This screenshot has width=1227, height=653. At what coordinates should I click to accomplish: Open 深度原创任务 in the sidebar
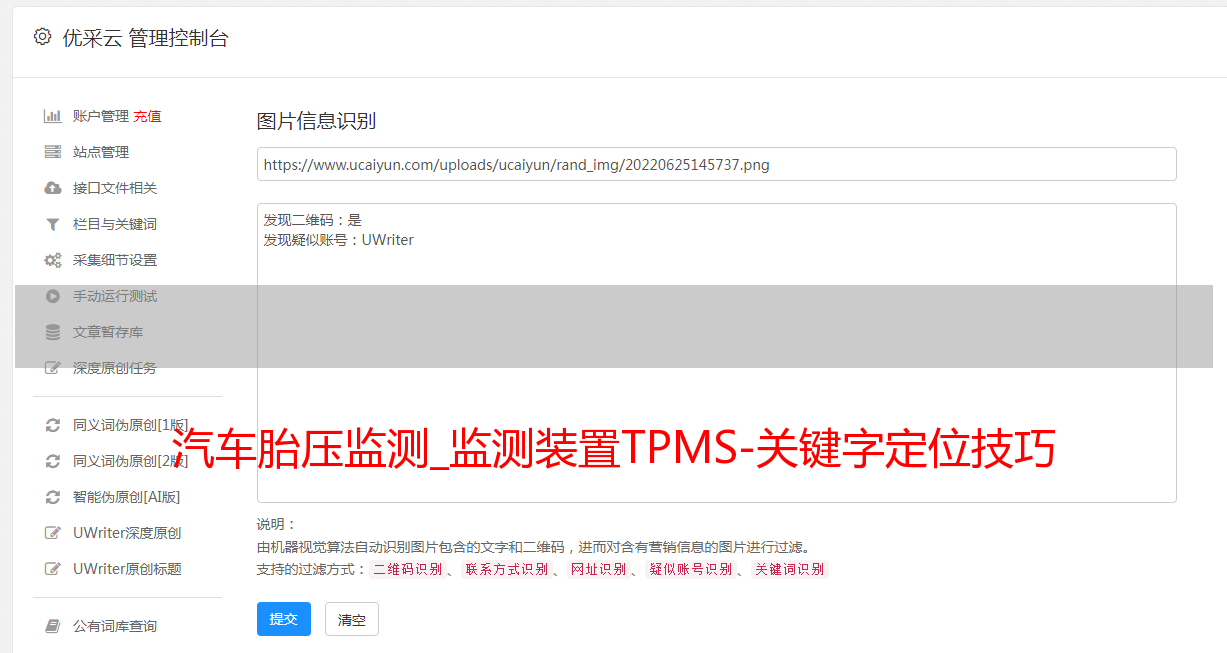tap(115, 368)
